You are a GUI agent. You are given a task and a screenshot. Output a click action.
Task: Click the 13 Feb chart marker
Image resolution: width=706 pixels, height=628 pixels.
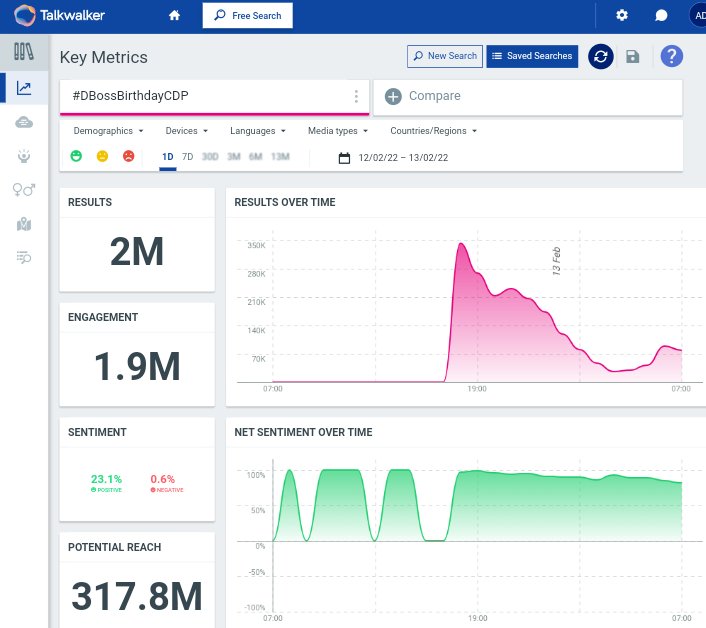[557, 262]
